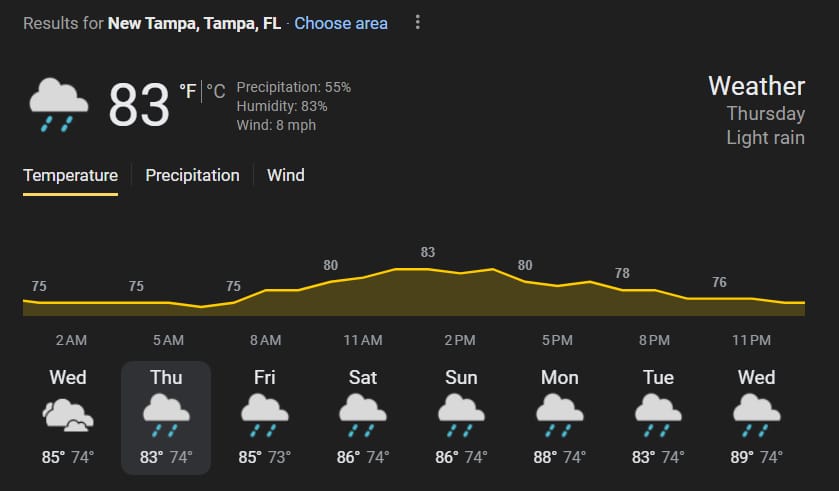The width and height of the screenshot is (839, 491).
Task: Select the Tuesday rain forecast icon
Action: 658,416
